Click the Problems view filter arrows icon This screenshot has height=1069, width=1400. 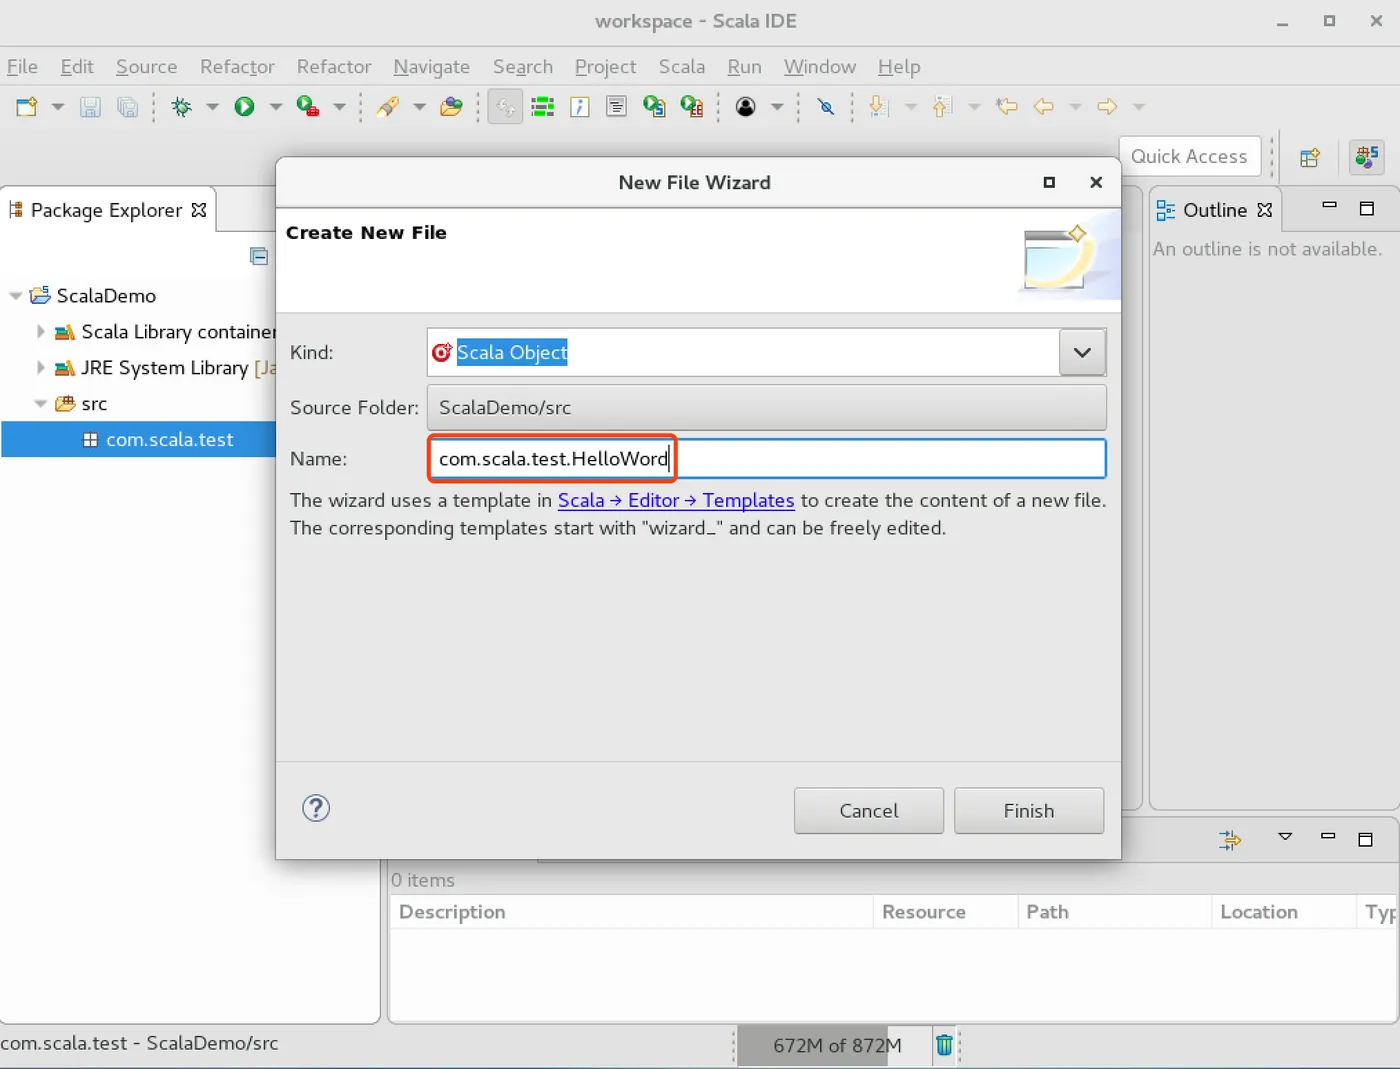pos(1230,839)
